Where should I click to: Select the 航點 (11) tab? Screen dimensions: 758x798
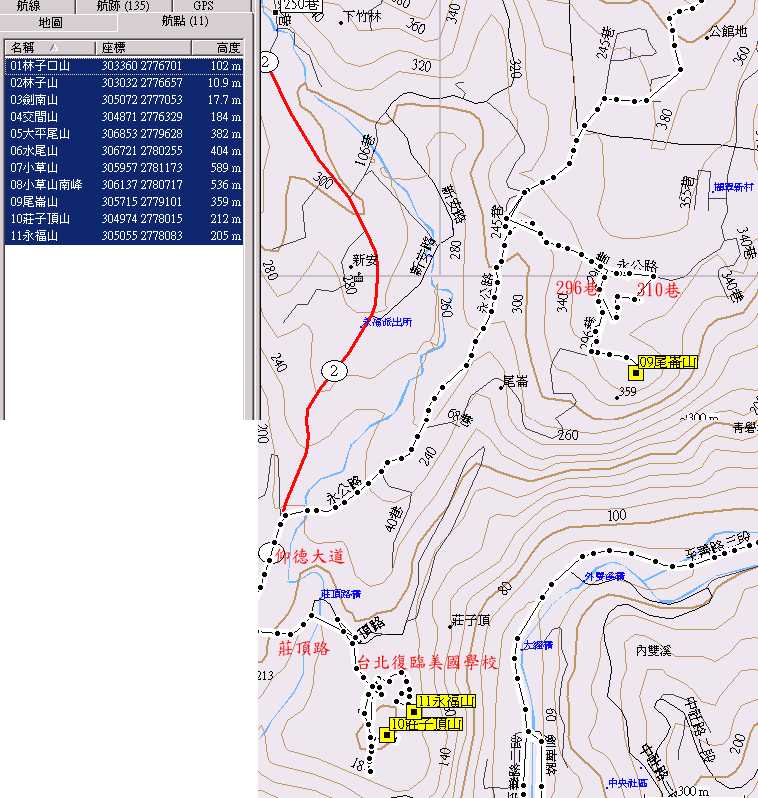[x=185, y=21]
